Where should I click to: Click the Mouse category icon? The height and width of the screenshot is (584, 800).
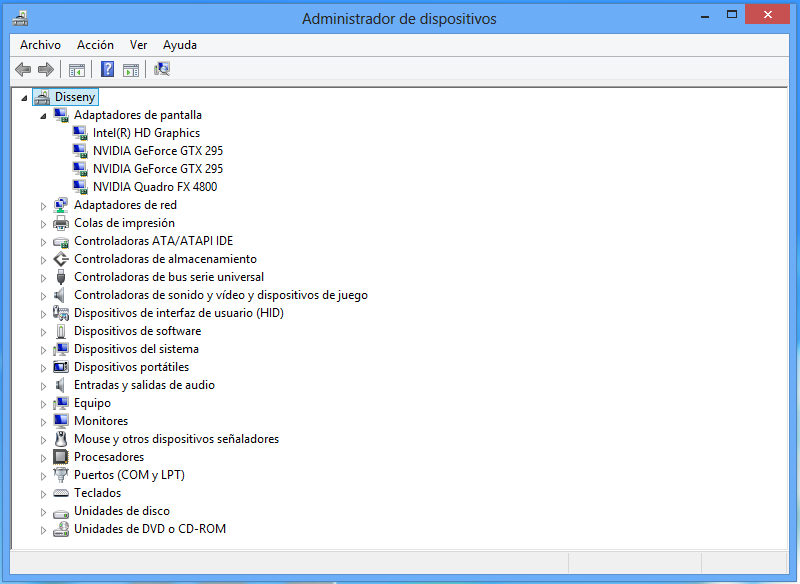[61, 439]
